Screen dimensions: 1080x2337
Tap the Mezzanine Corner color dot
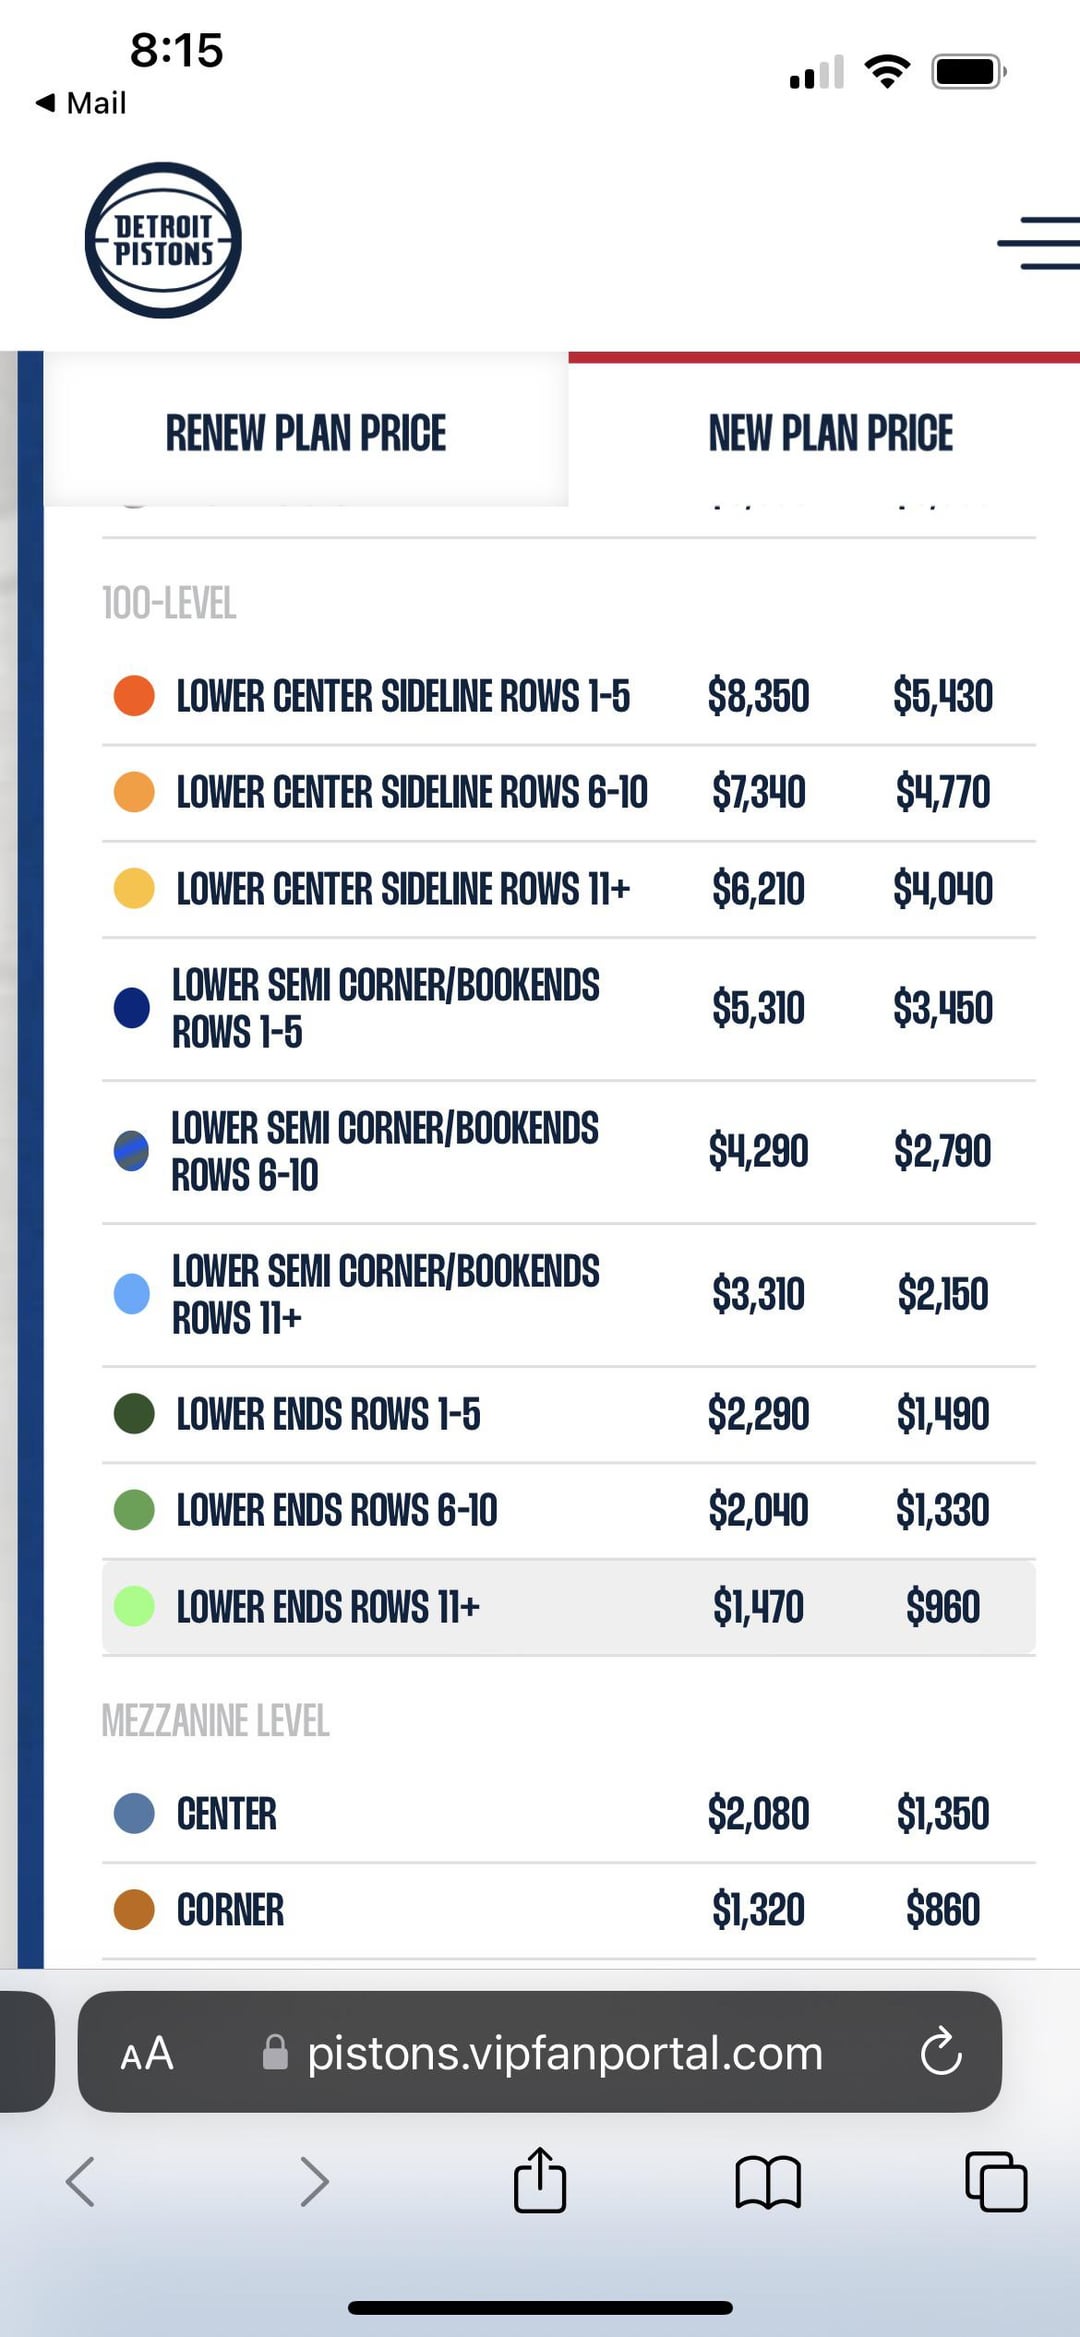(x=134, y=1909)
